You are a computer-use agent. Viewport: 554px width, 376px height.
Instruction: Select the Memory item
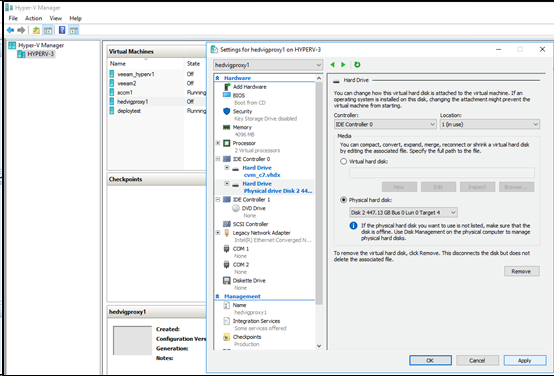[242, 127]
